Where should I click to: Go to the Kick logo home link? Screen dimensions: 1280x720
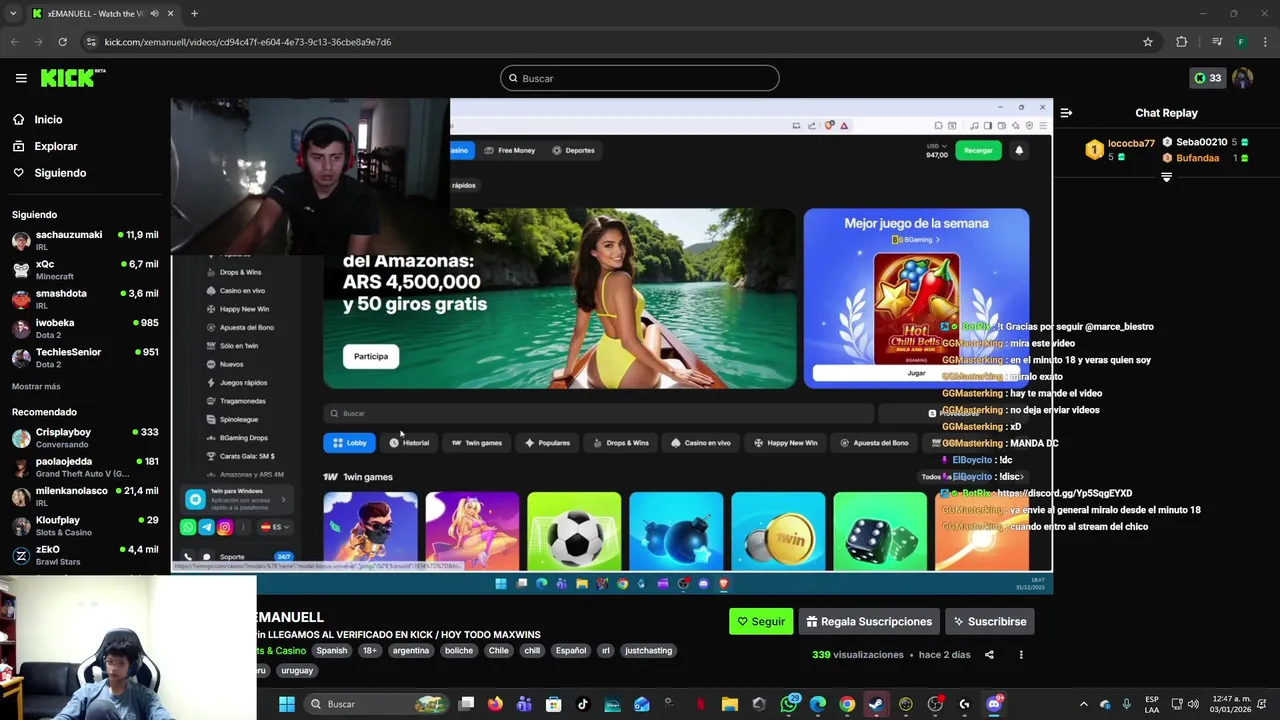point(72,78)
